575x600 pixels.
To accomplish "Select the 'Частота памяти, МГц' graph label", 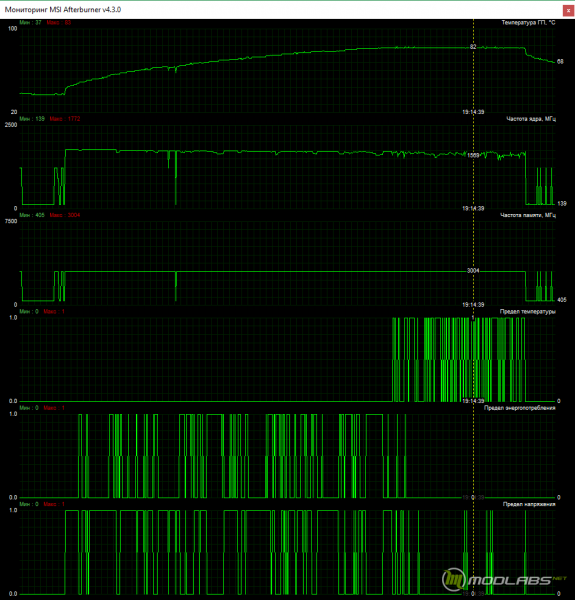I will pos(528,215).
